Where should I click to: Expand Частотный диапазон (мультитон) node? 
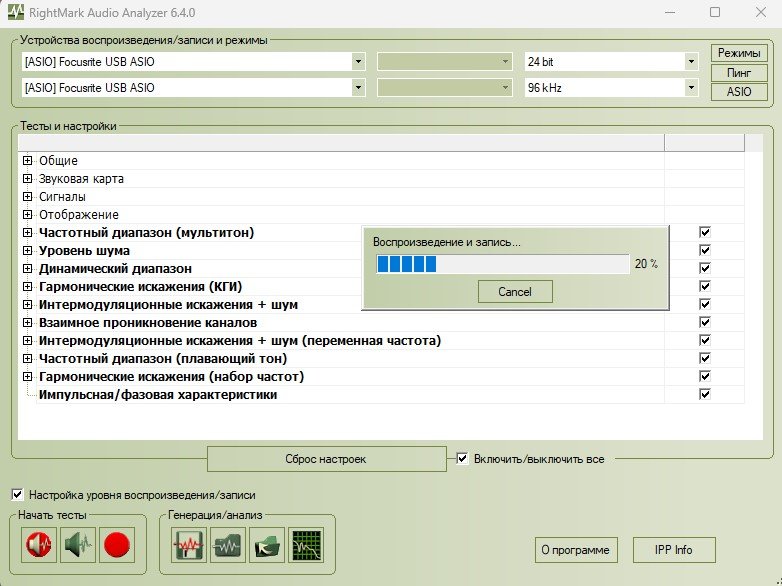(x=27, y=232)
